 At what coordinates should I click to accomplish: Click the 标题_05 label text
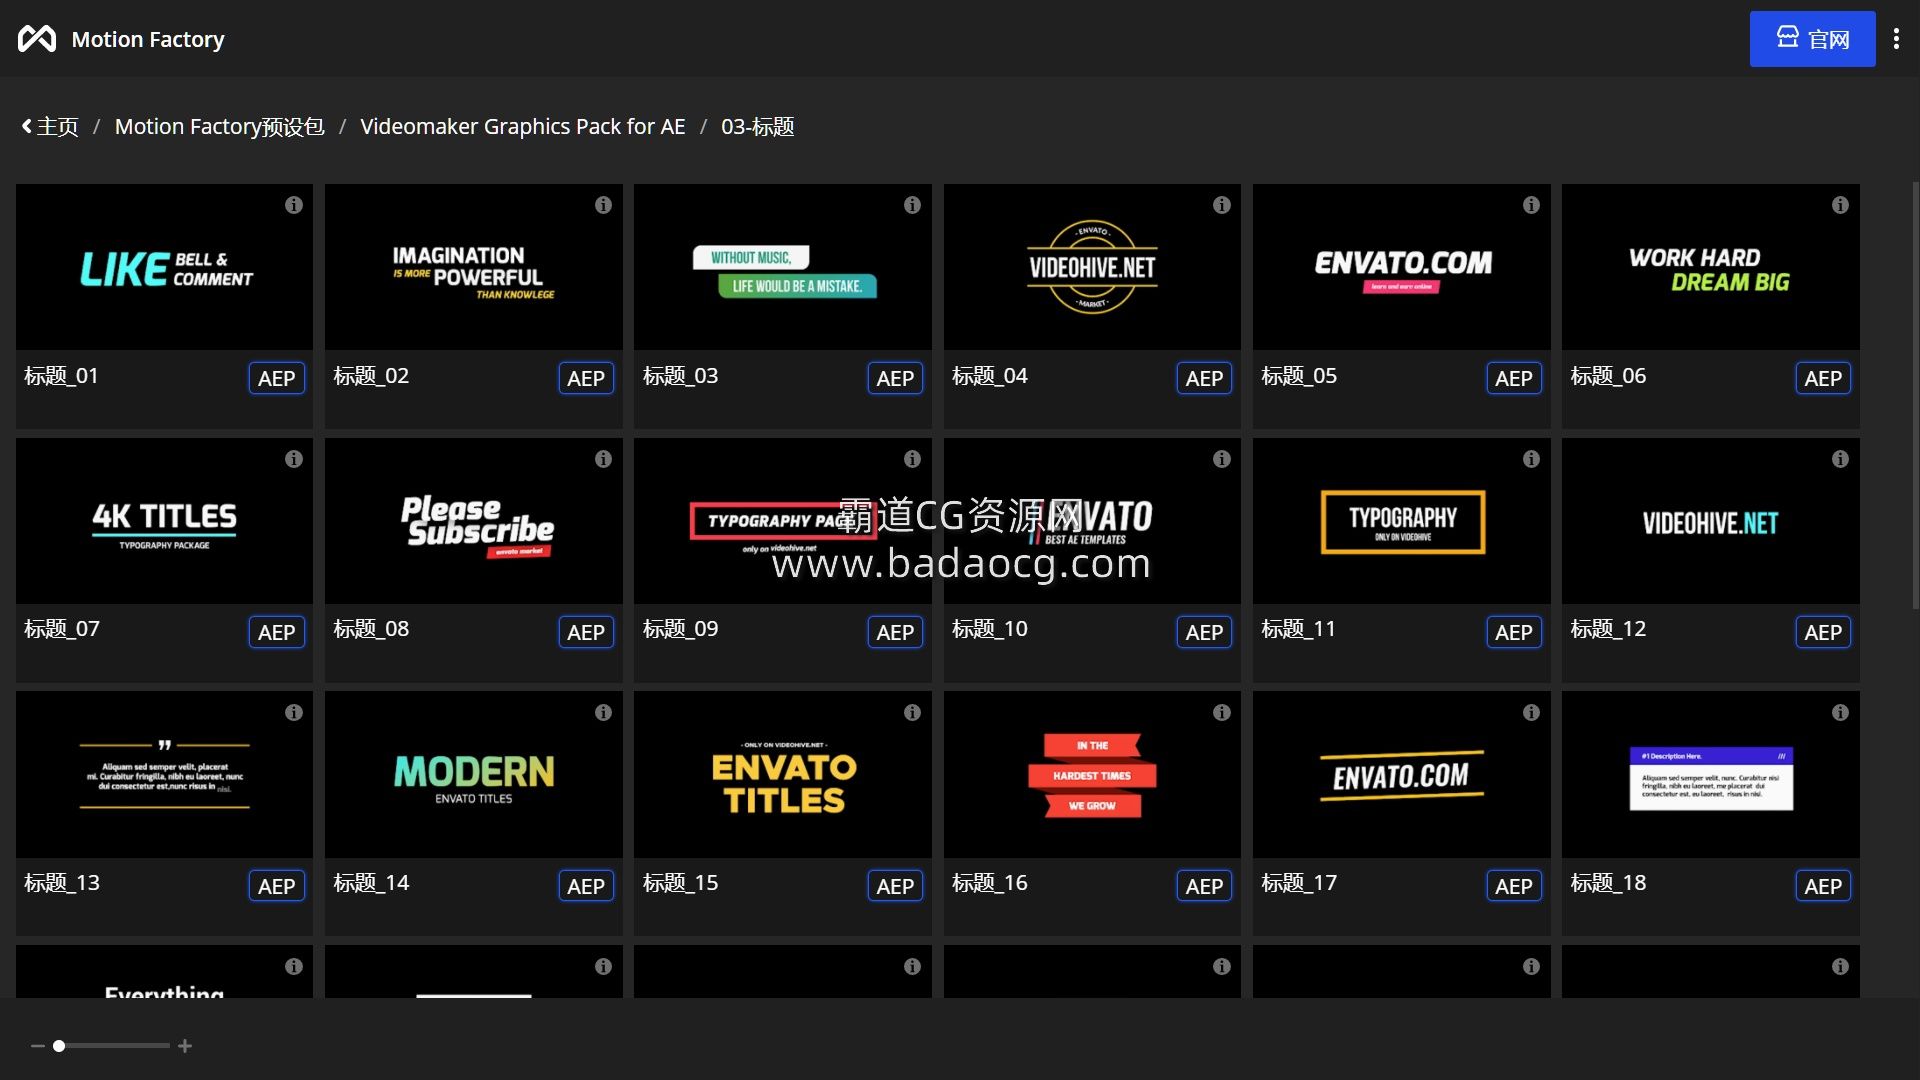(1298, 376)
